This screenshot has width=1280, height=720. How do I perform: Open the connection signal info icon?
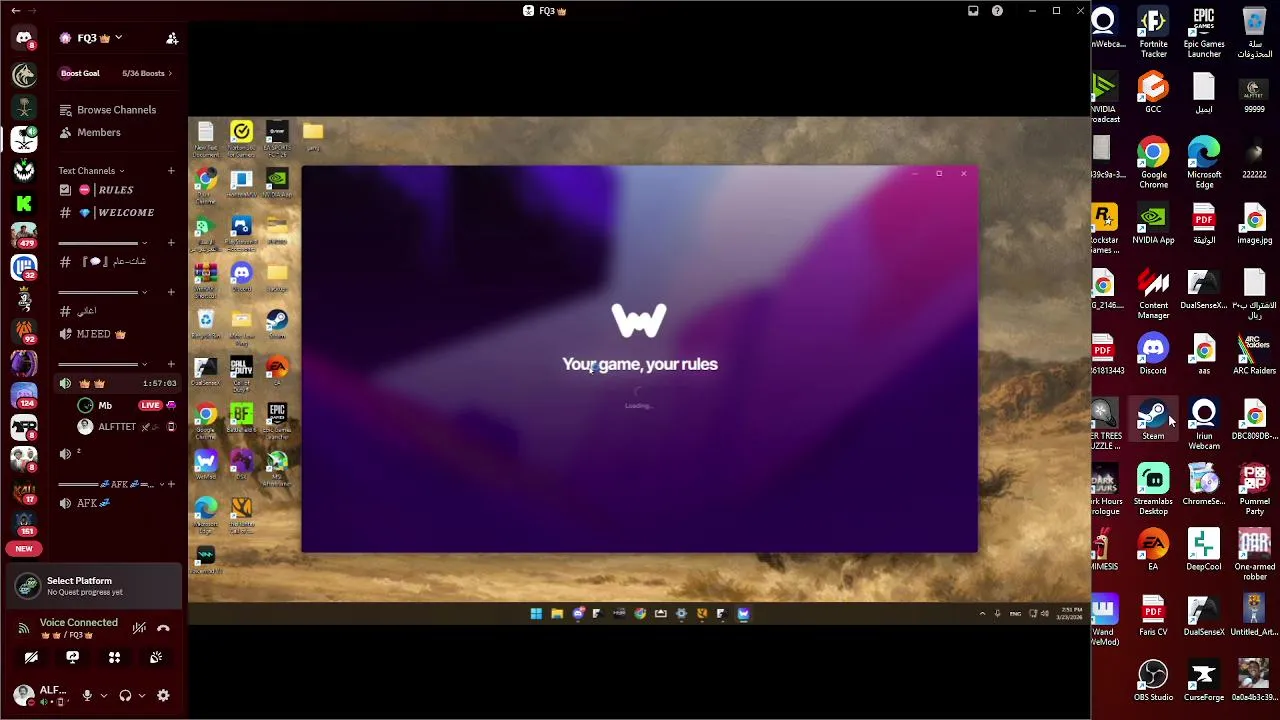tap(23, 628)
